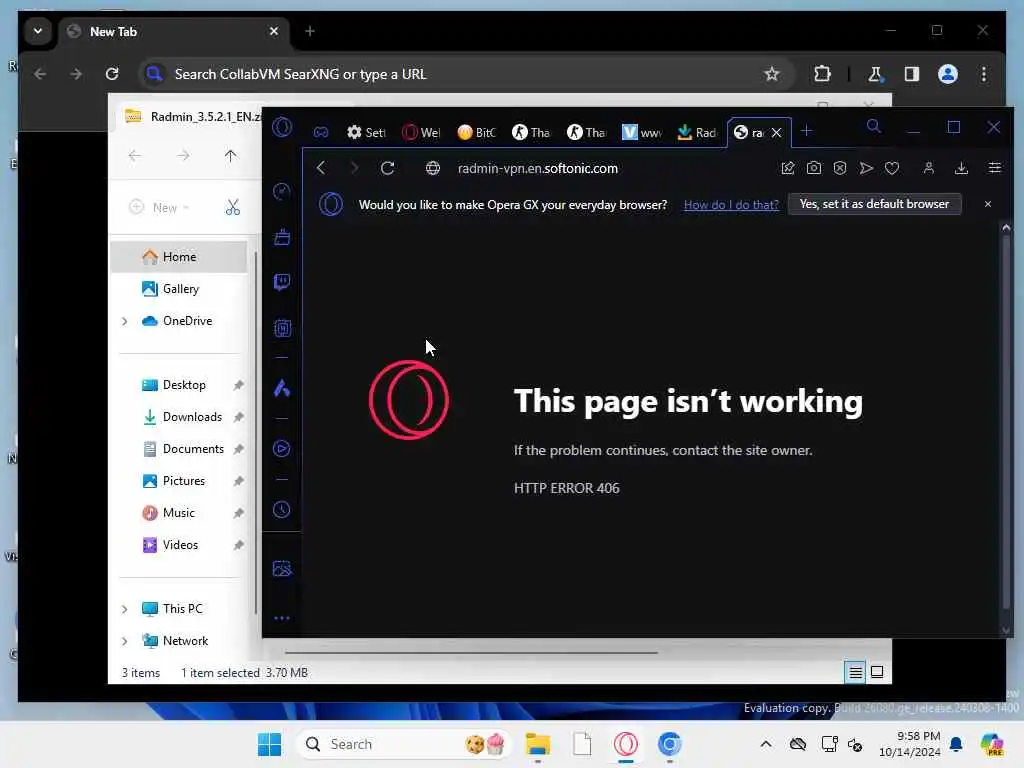The image size is (1024, 768).
Task: Add a new Chrome tab
Action: point(310,31)
